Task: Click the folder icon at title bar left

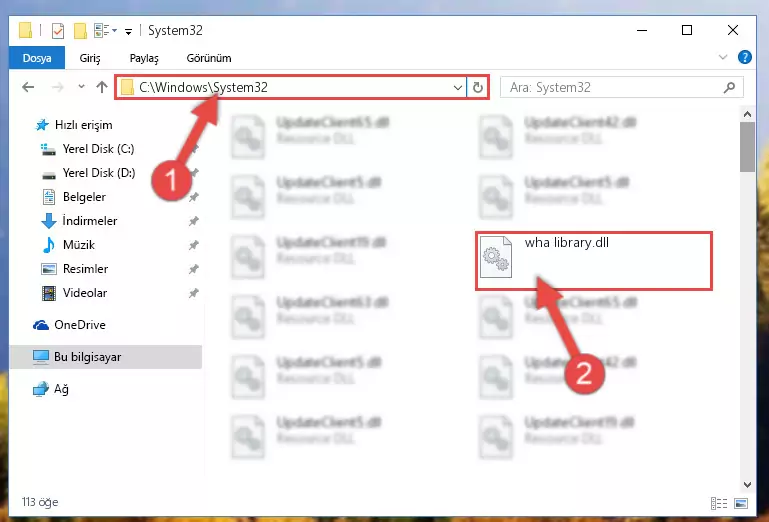Action: click(26, 30)
